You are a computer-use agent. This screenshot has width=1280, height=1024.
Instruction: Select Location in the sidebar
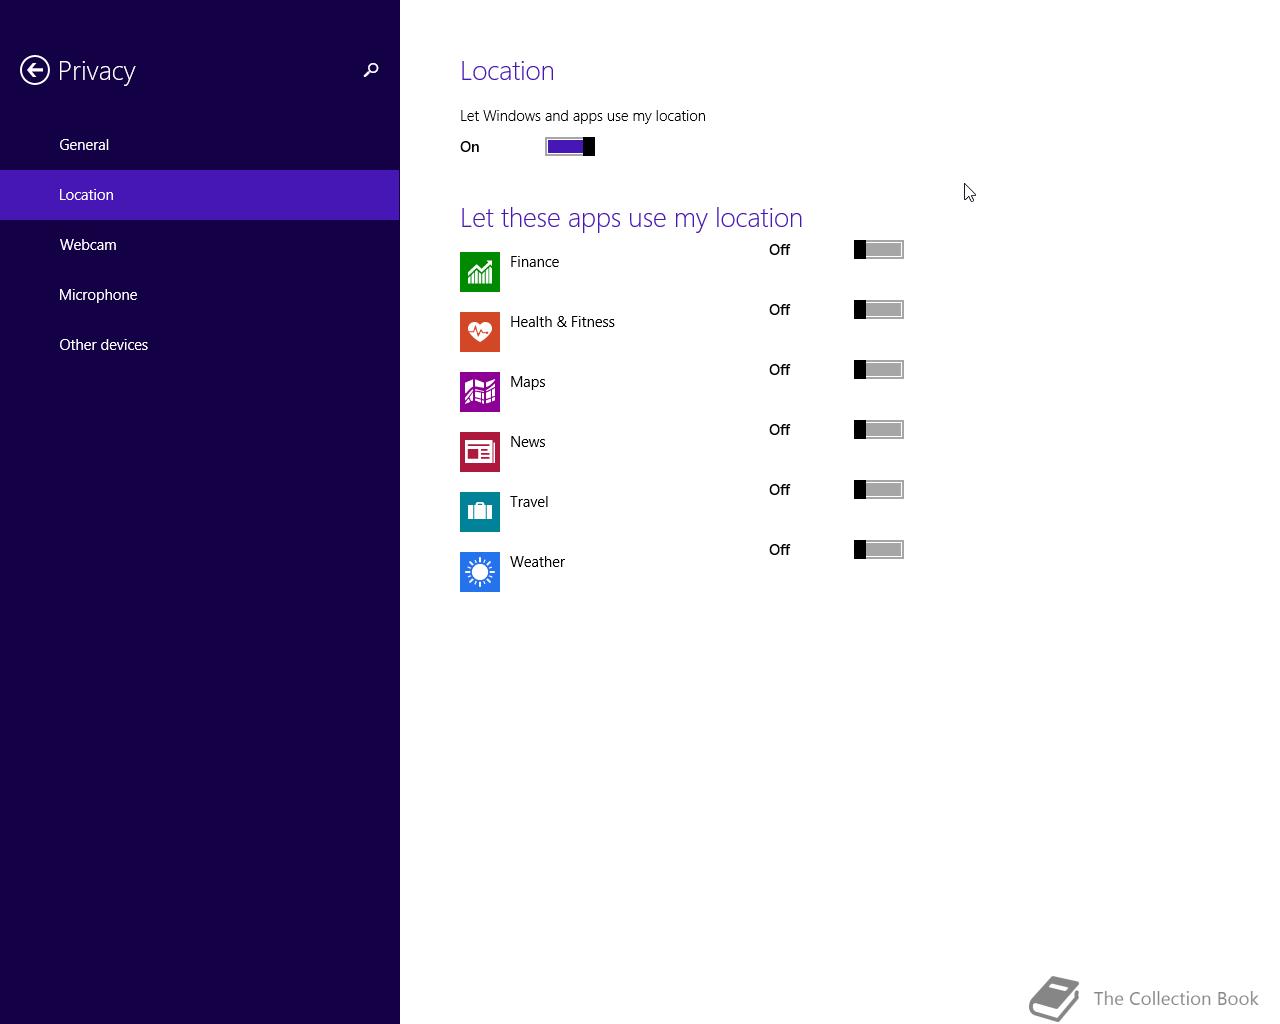[200, 195]
